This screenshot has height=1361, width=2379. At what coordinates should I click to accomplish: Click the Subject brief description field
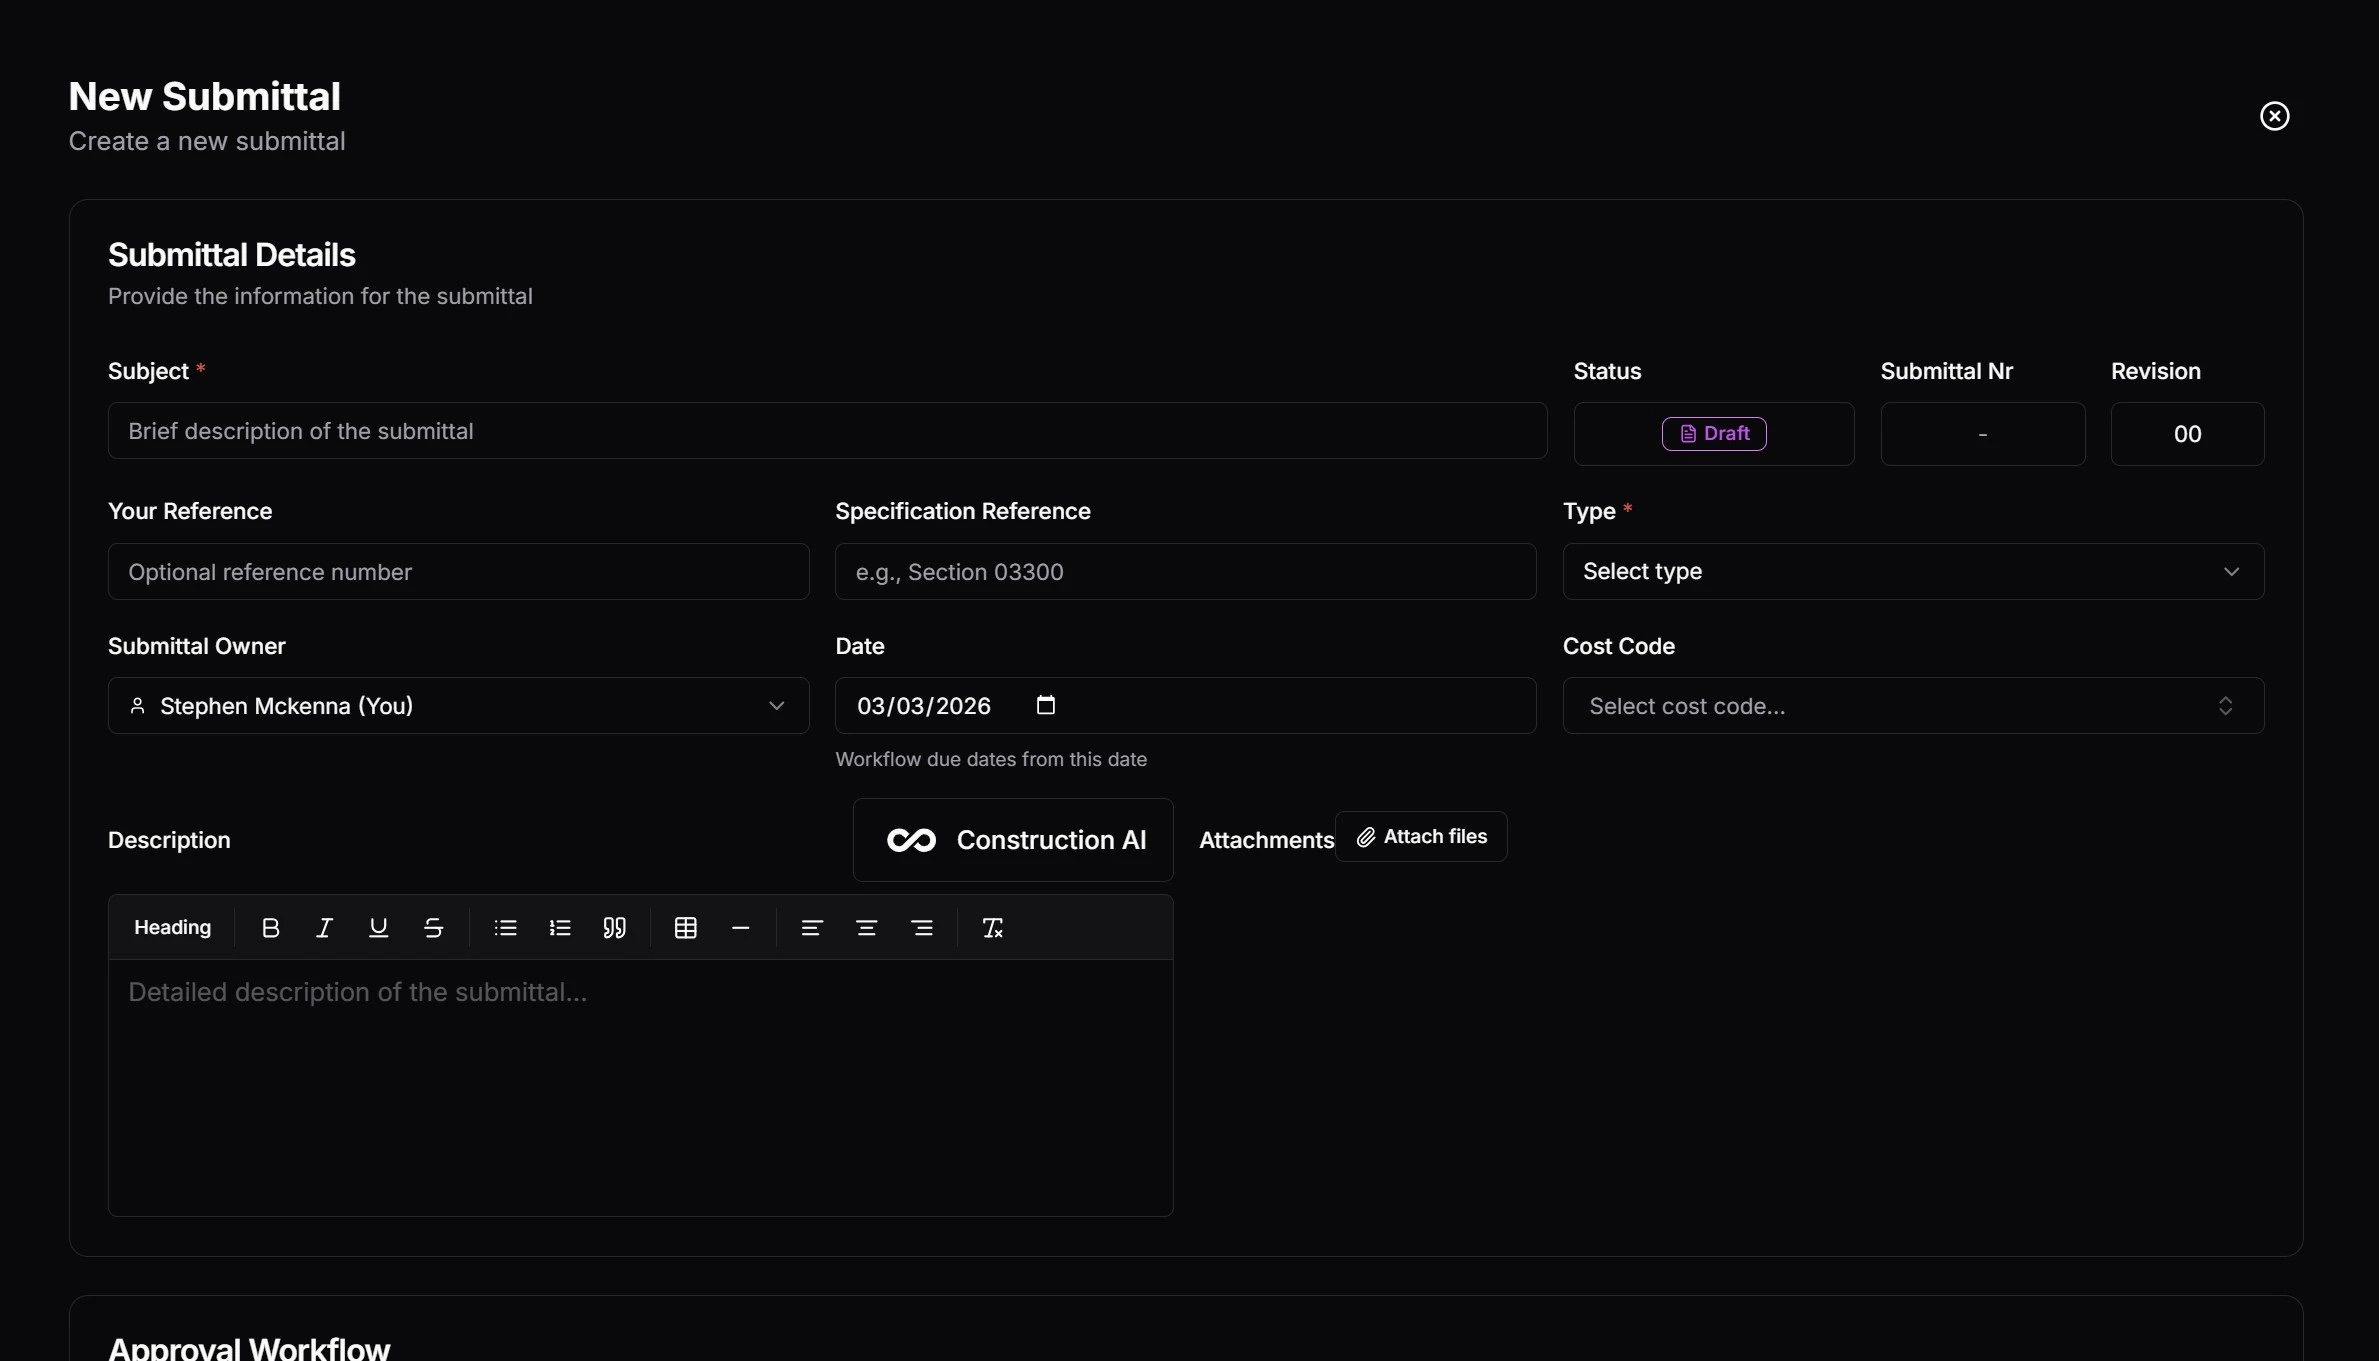click(826, 431)
